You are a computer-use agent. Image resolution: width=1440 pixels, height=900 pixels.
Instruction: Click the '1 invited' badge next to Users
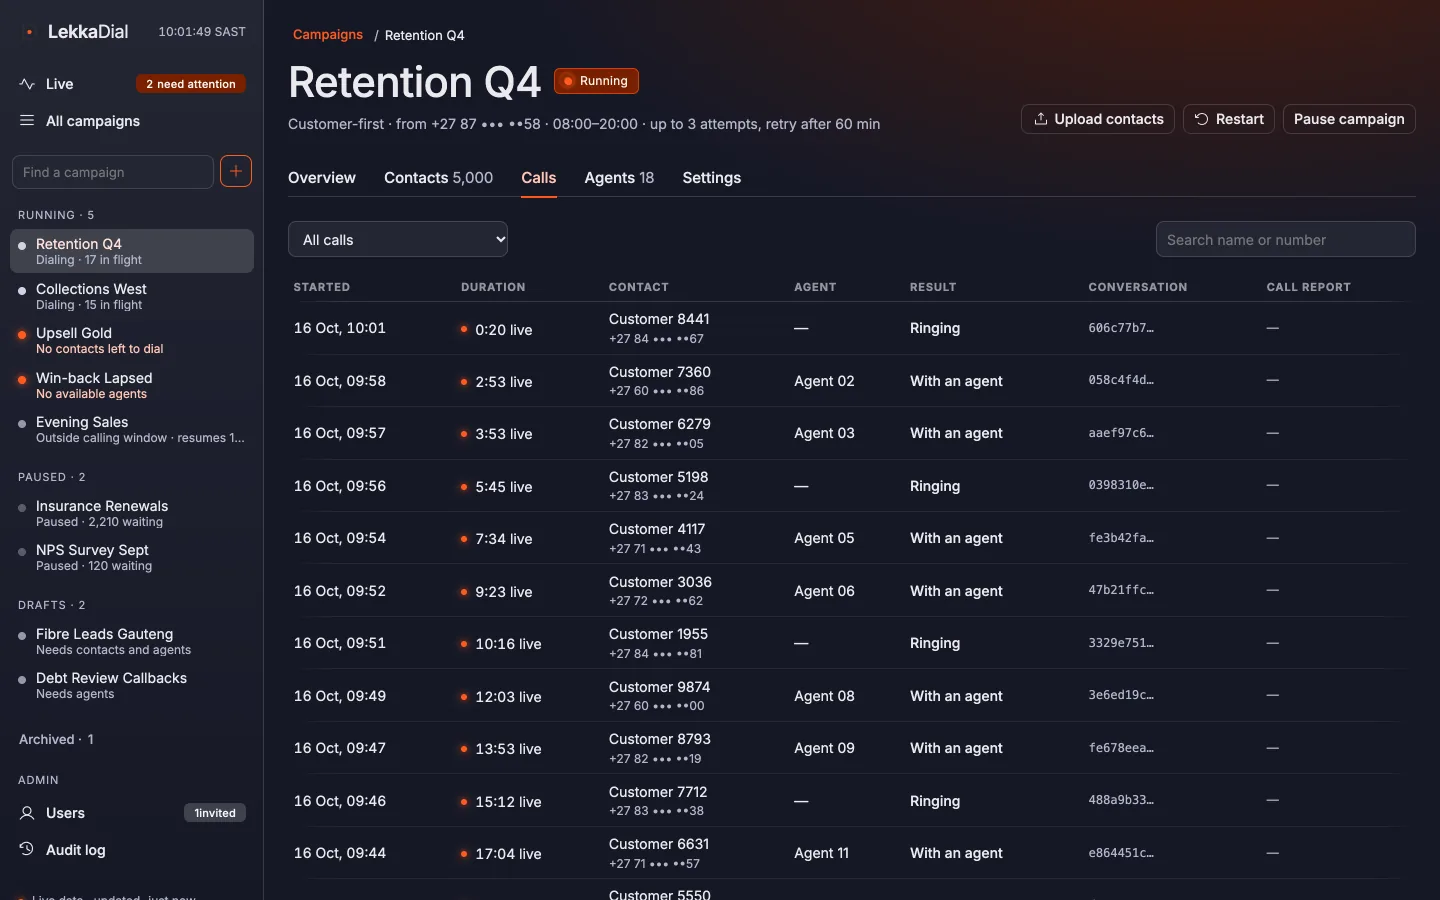pyautogui.click(x=215, y=813)
